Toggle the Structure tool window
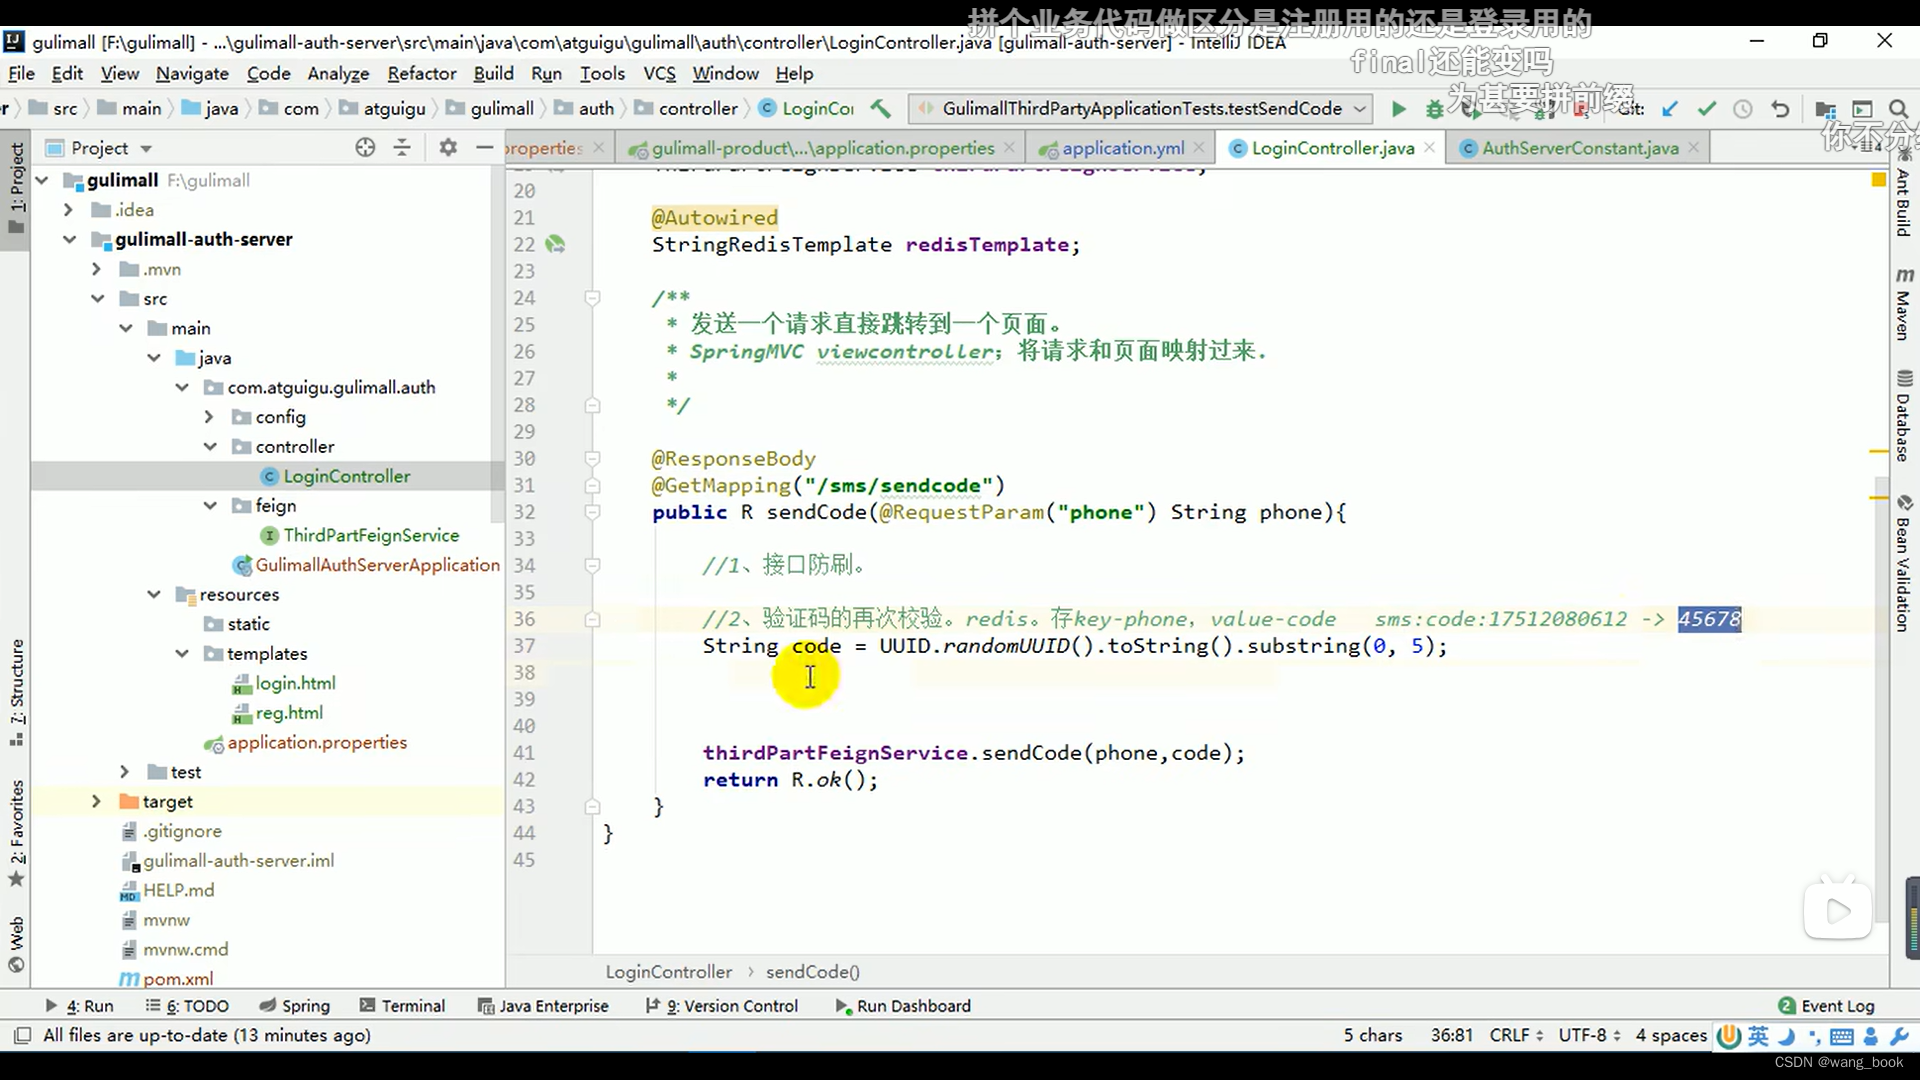This screenshot has height=1080, width=1920. pos(16,692)
